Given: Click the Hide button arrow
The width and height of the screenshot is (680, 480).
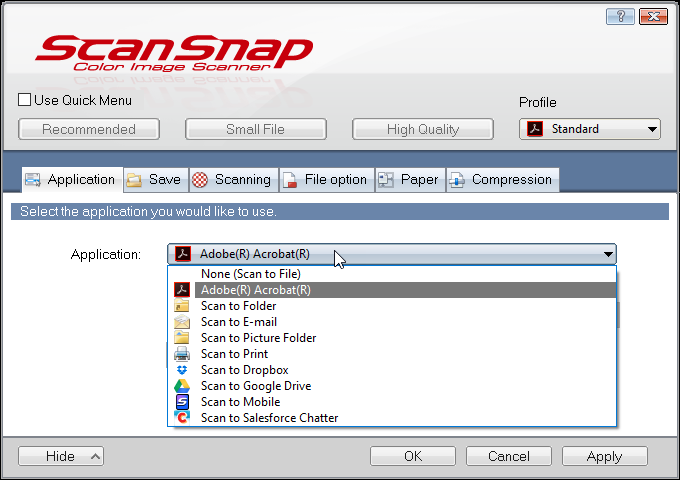Looking at the screenshot, I should tap(95, 456).
